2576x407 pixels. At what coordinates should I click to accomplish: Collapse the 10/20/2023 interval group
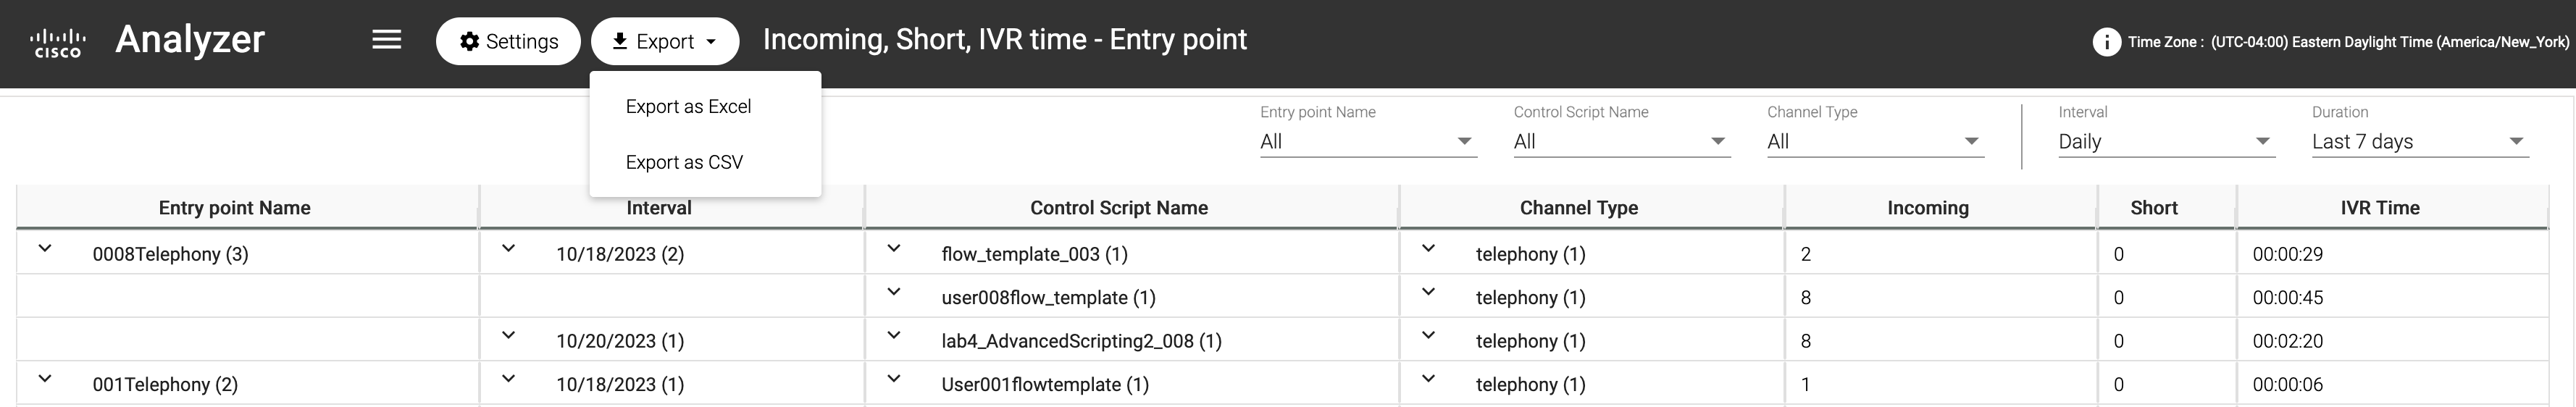[508, 336]
